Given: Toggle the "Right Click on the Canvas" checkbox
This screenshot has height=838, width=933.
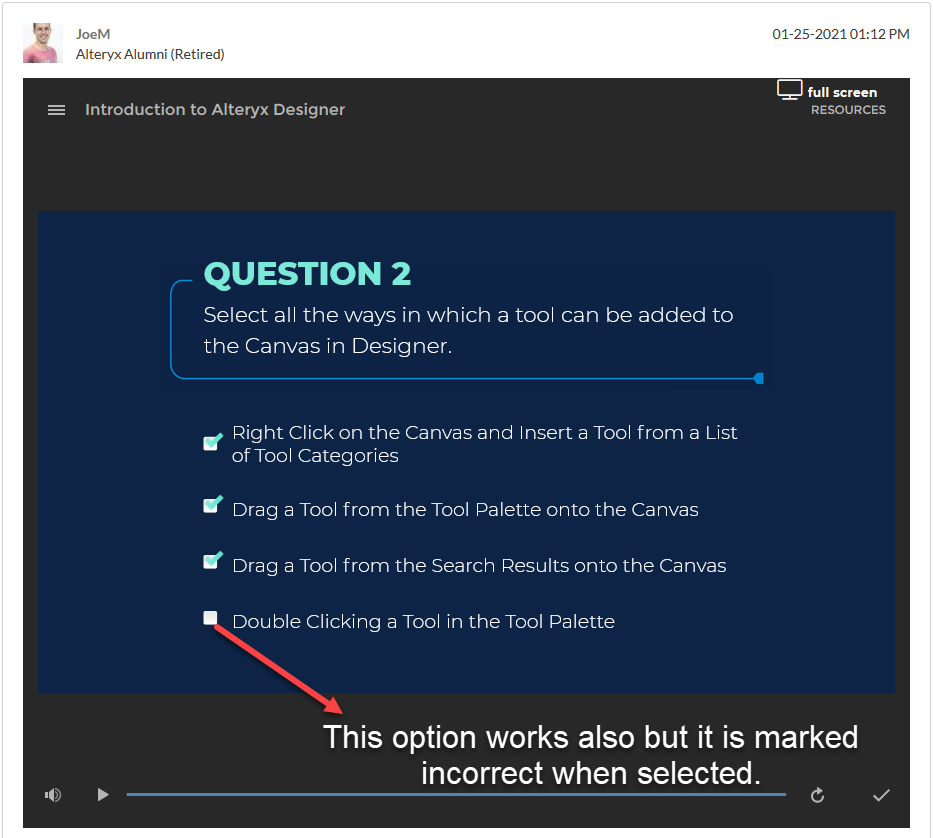Looking at the screenshot, I should (x=211, y=441).
